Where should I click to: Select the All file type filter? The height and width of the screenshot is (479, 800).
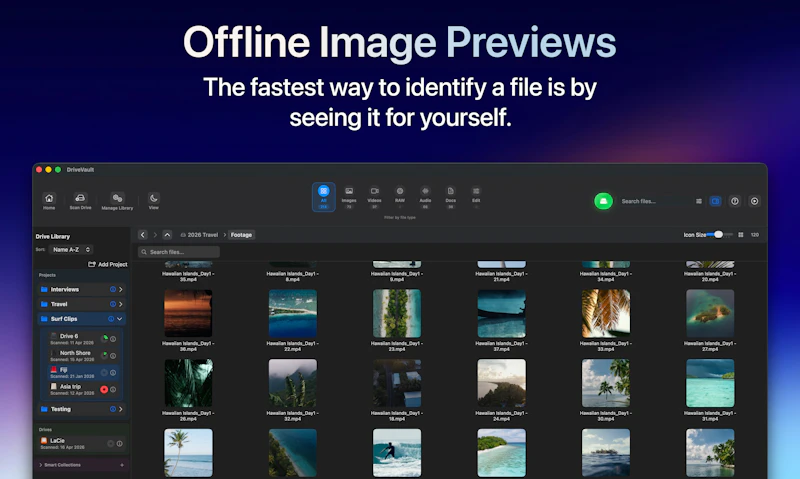click(x=323, y=196)
